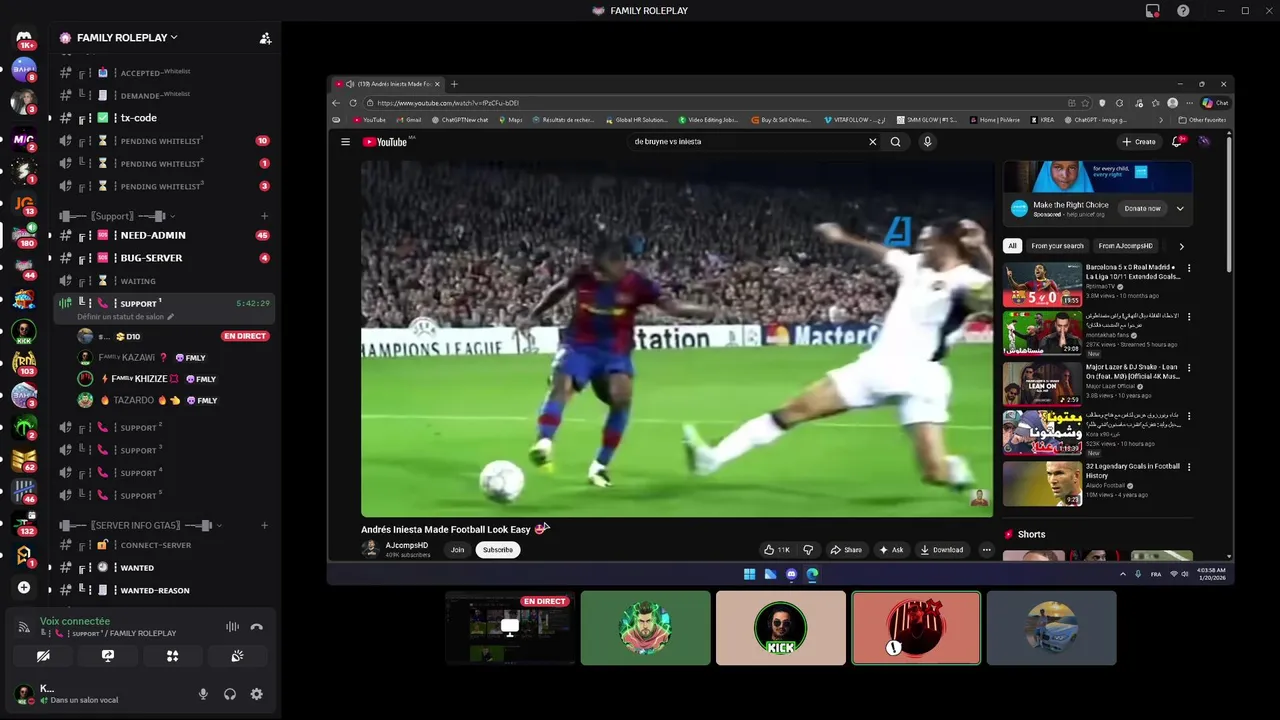The width and height of the screenshot is (1280, 720).
Task: Click the EN DIRECT badge next to D10
Action: [245, 336]
